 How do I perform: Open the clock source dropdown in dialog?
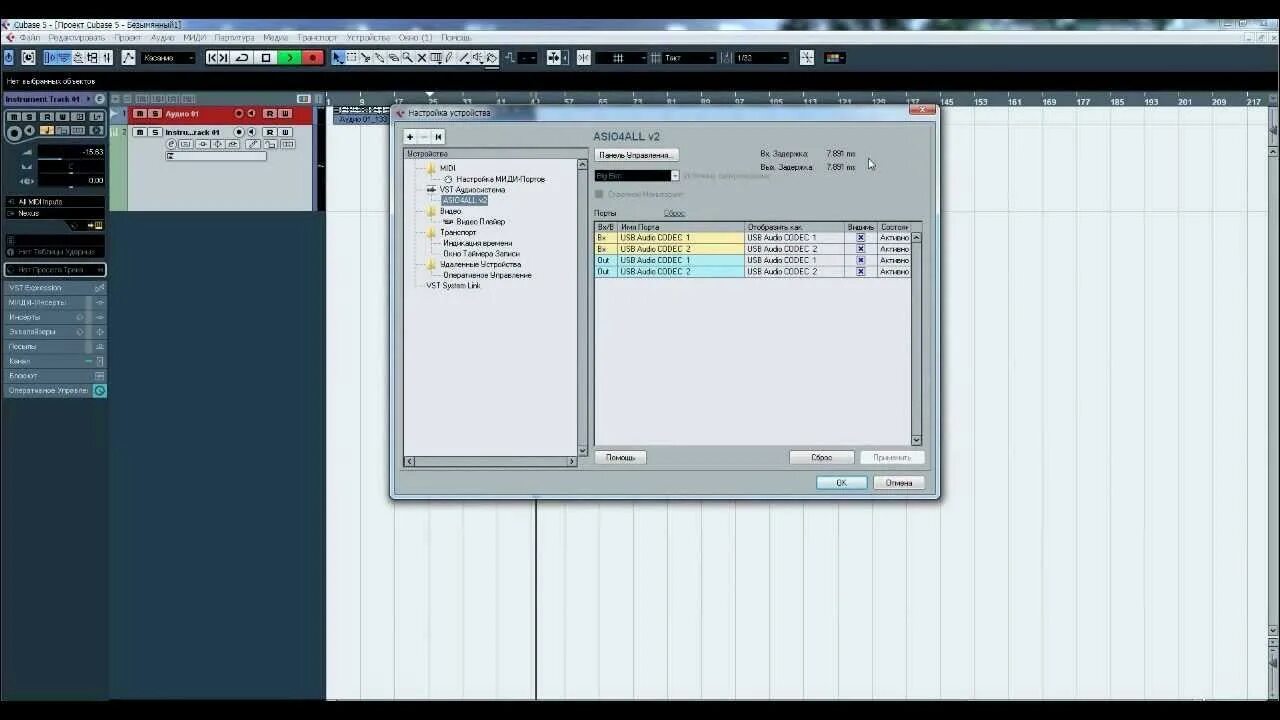(x=637, y=176)
